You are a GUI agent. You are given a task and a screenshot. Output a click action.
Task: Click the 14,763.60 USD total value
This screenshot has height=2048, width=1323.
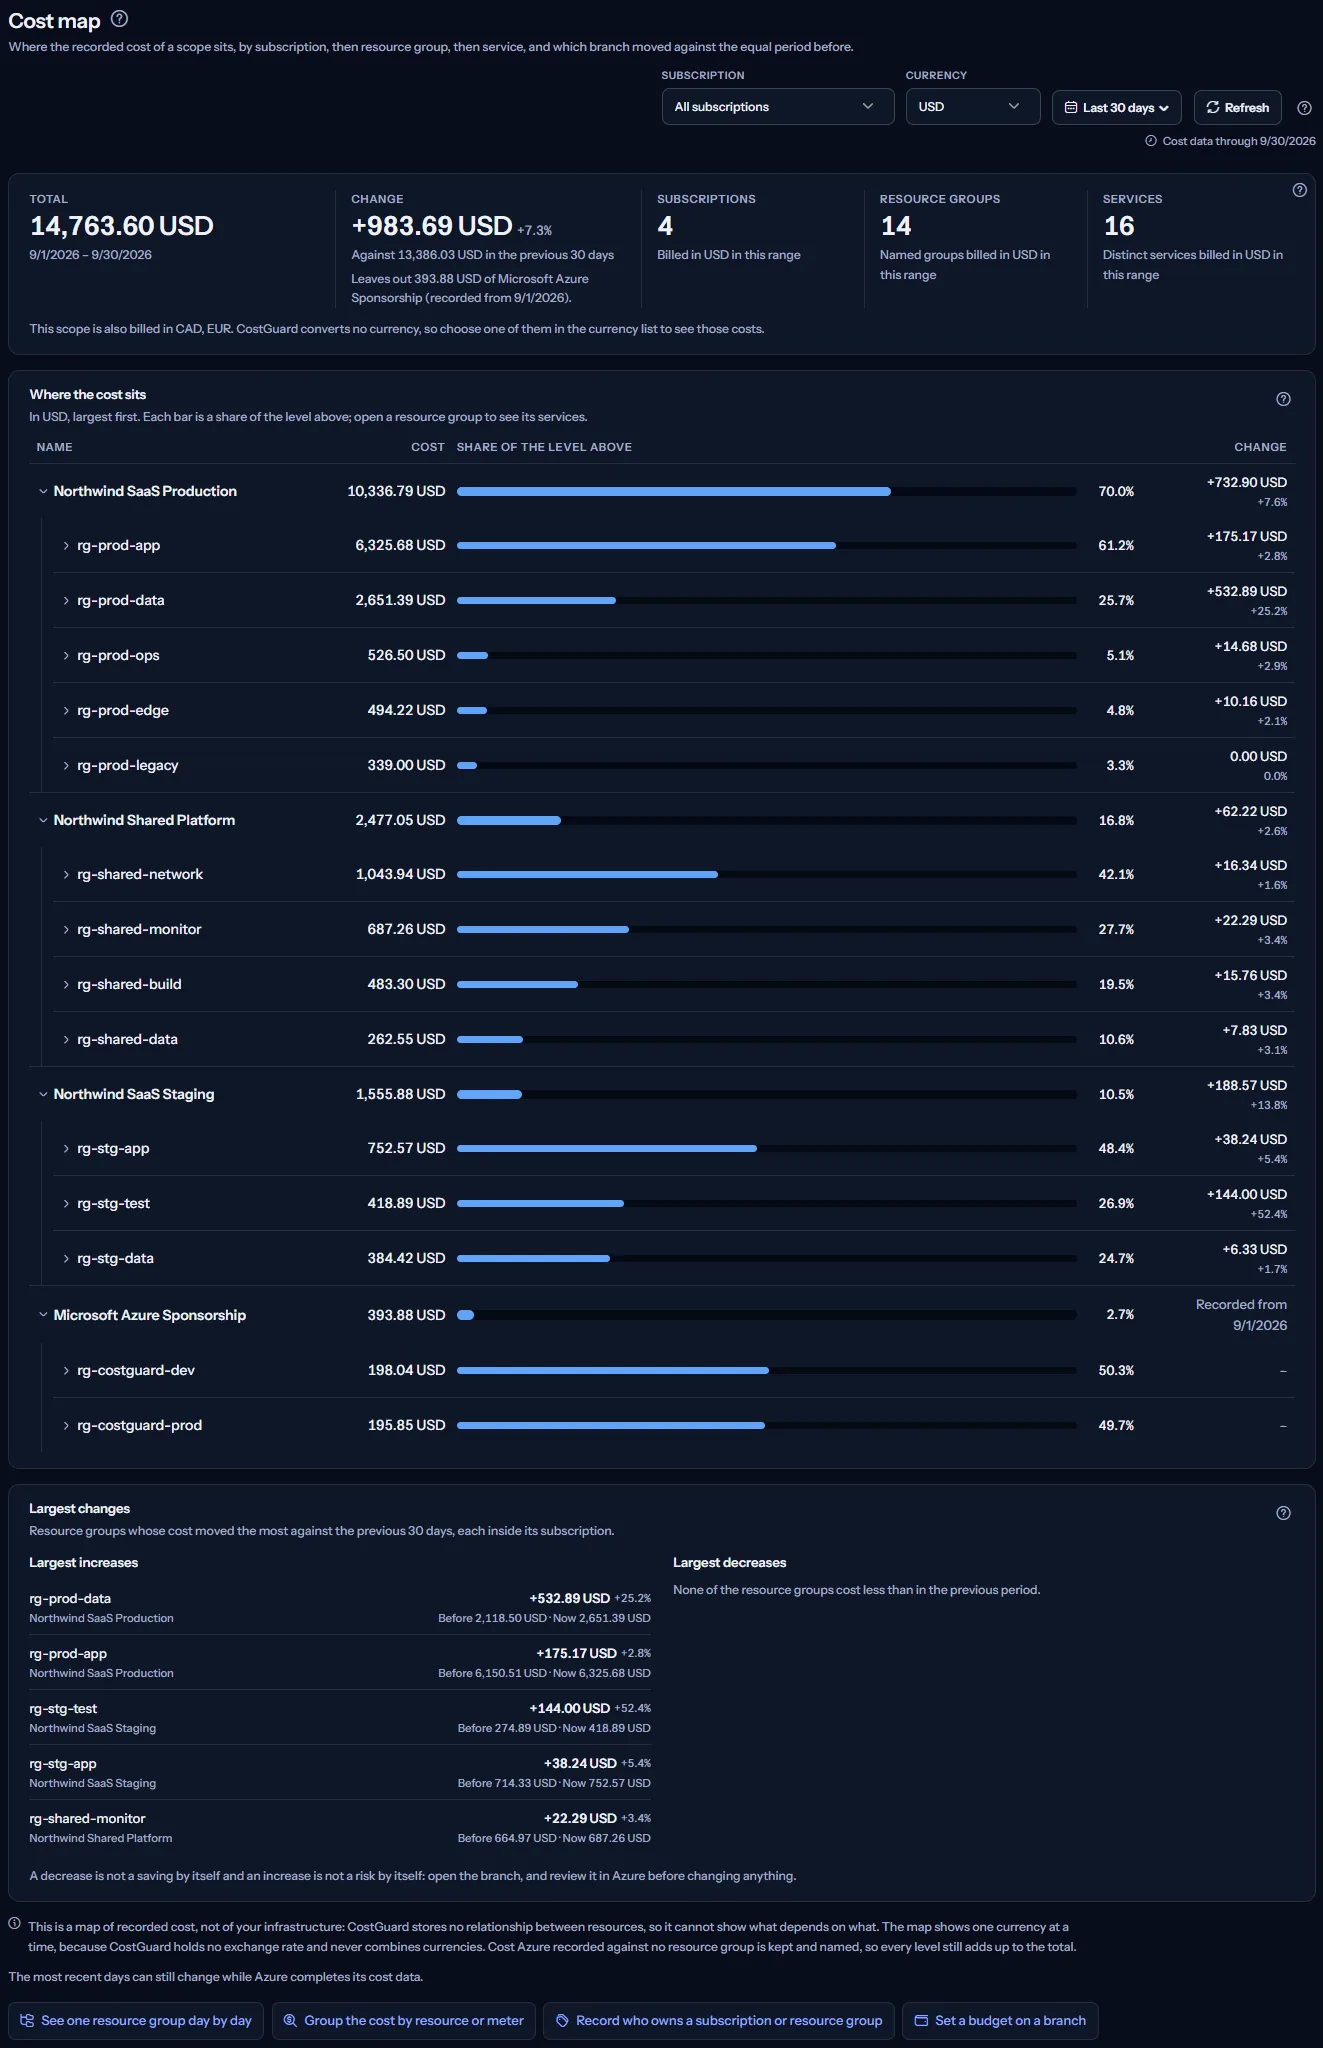pos(122,226)
